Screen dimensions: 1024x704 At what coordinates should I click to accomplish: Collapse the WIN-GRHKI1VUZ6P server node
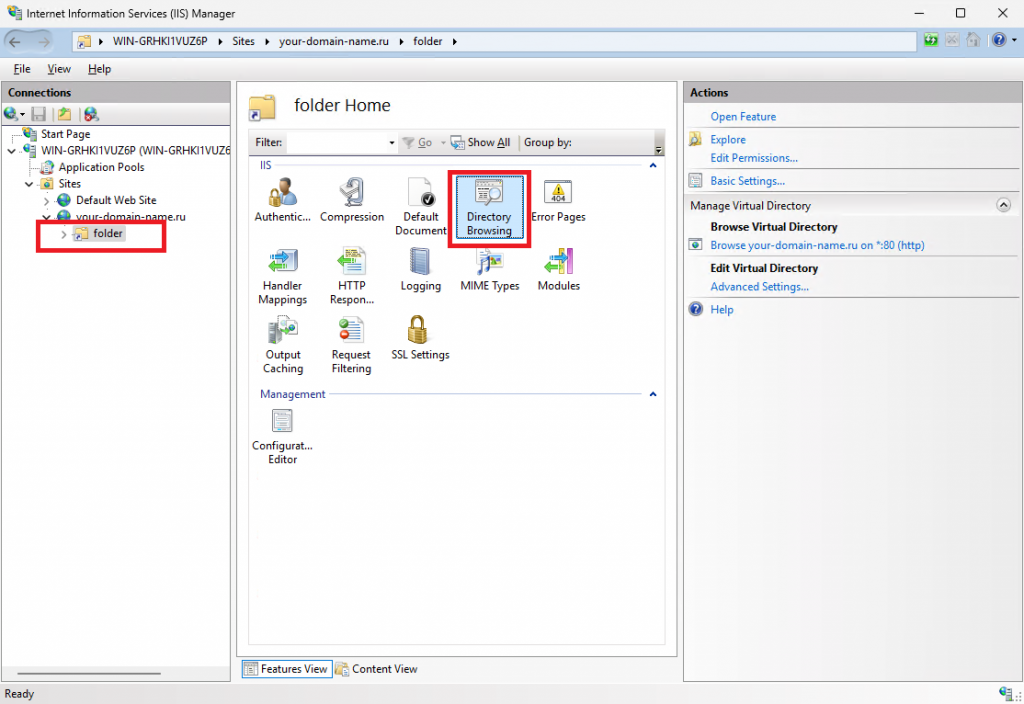click(x=12, y=151)
